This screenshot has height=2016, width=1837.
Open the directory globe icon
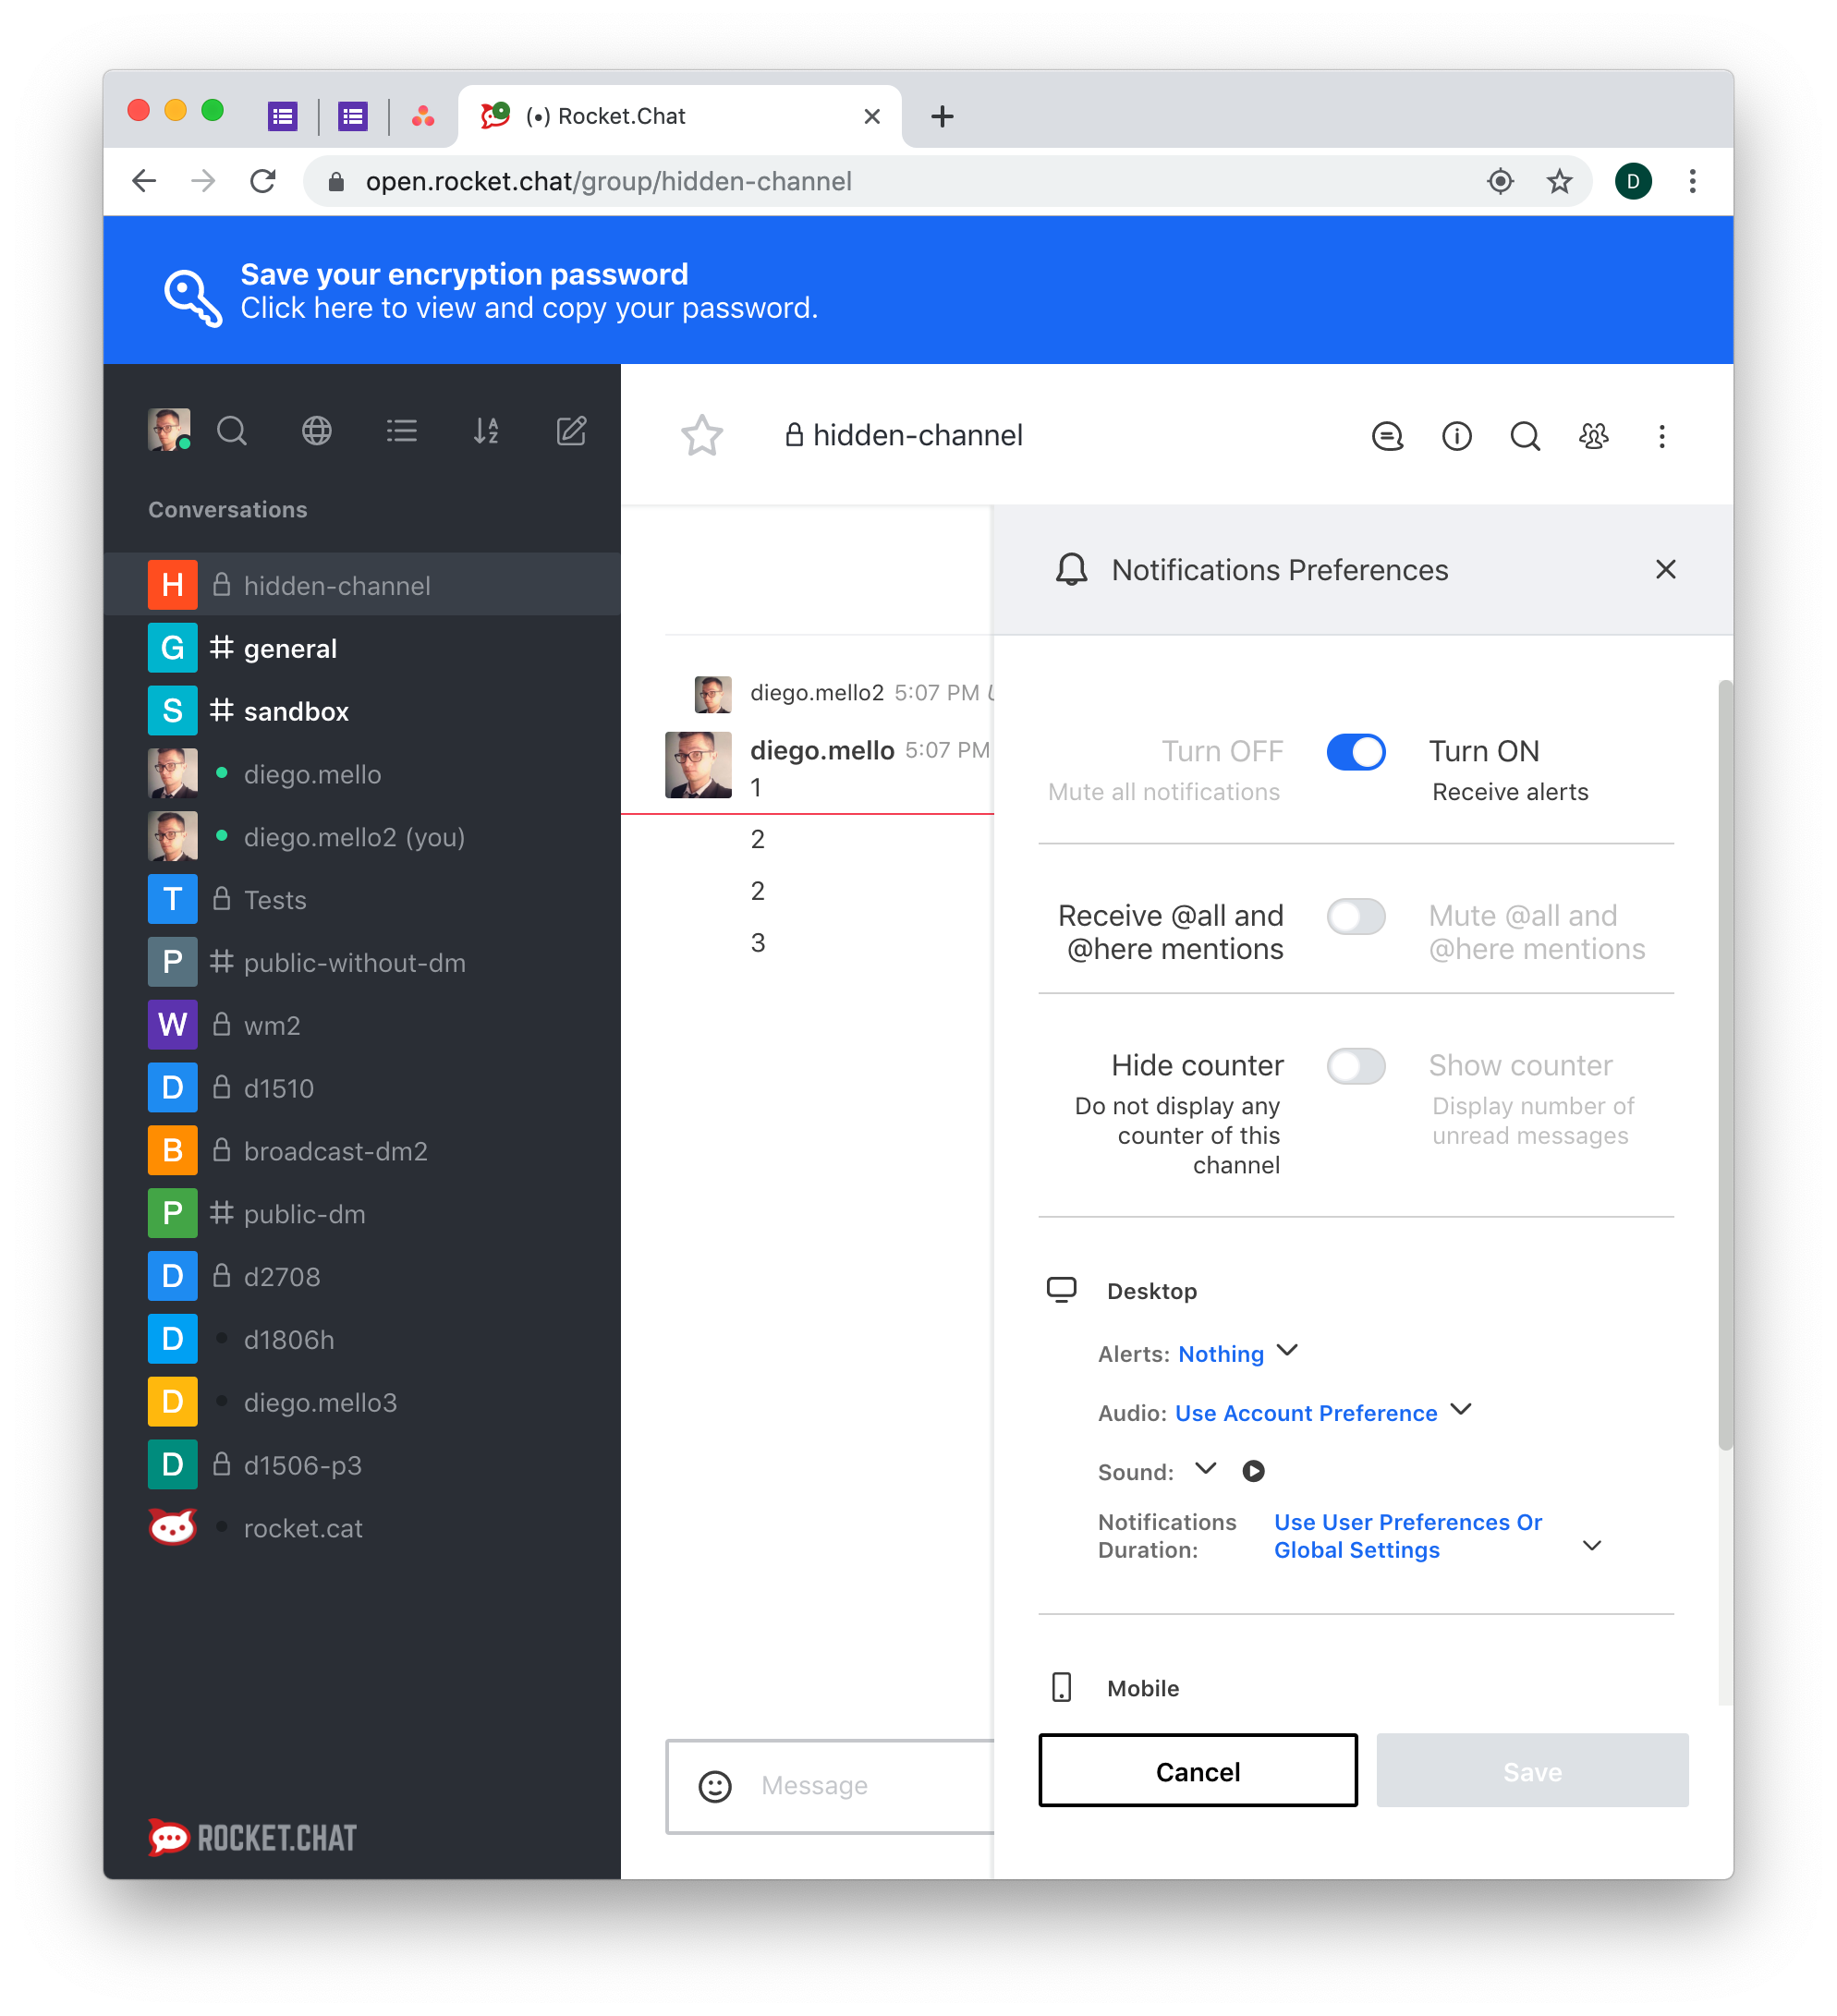316,431
